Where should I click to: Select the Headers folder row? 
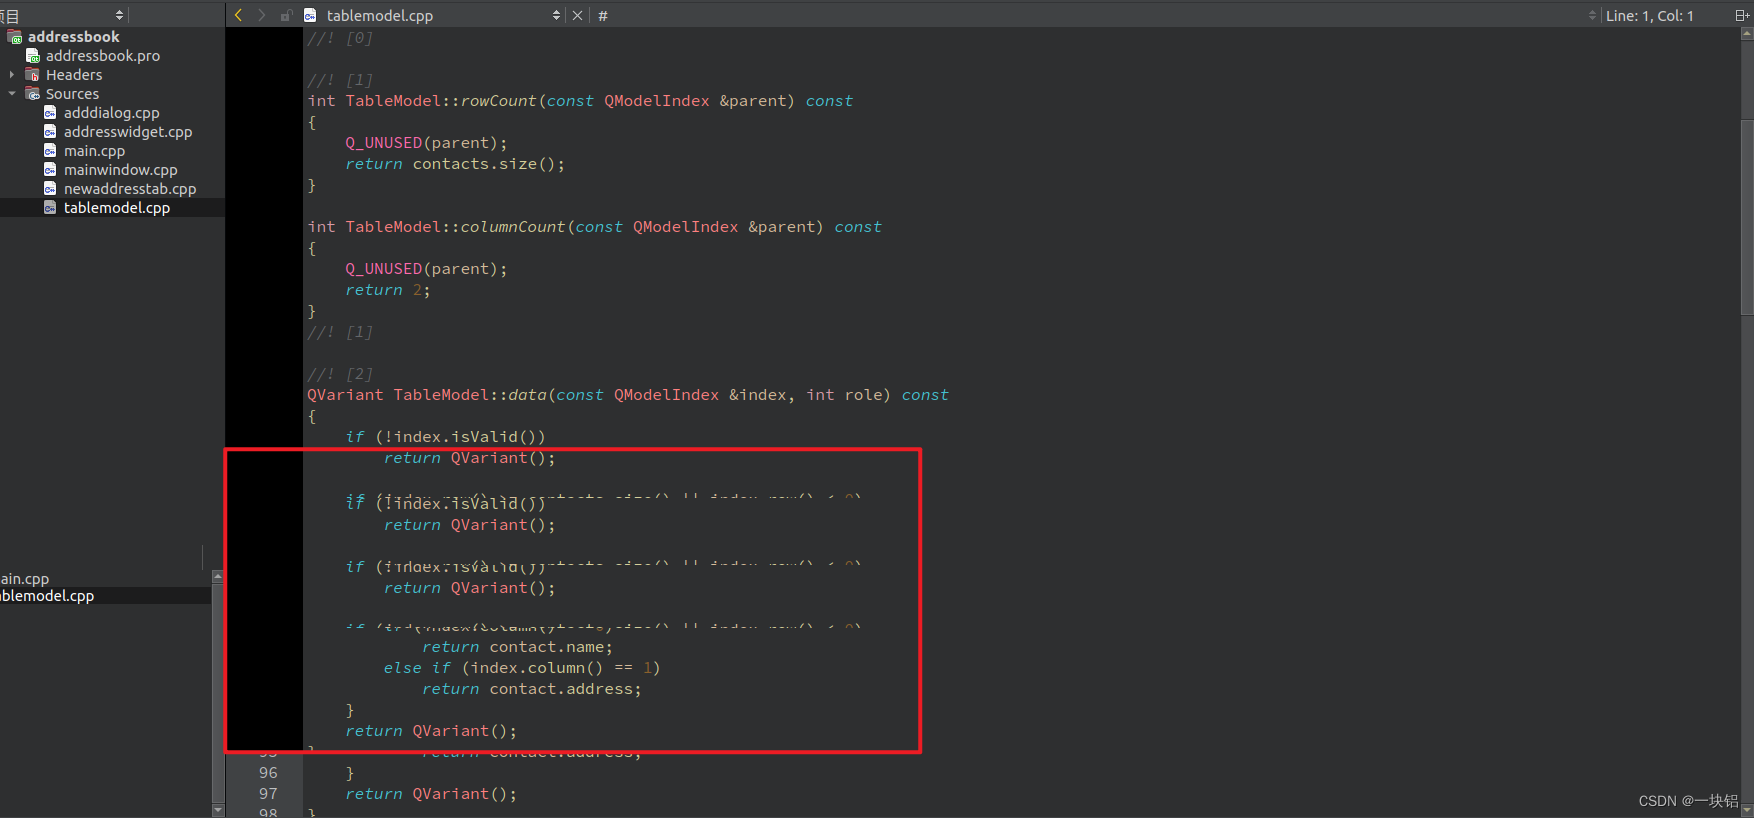(x=73, y=75)
